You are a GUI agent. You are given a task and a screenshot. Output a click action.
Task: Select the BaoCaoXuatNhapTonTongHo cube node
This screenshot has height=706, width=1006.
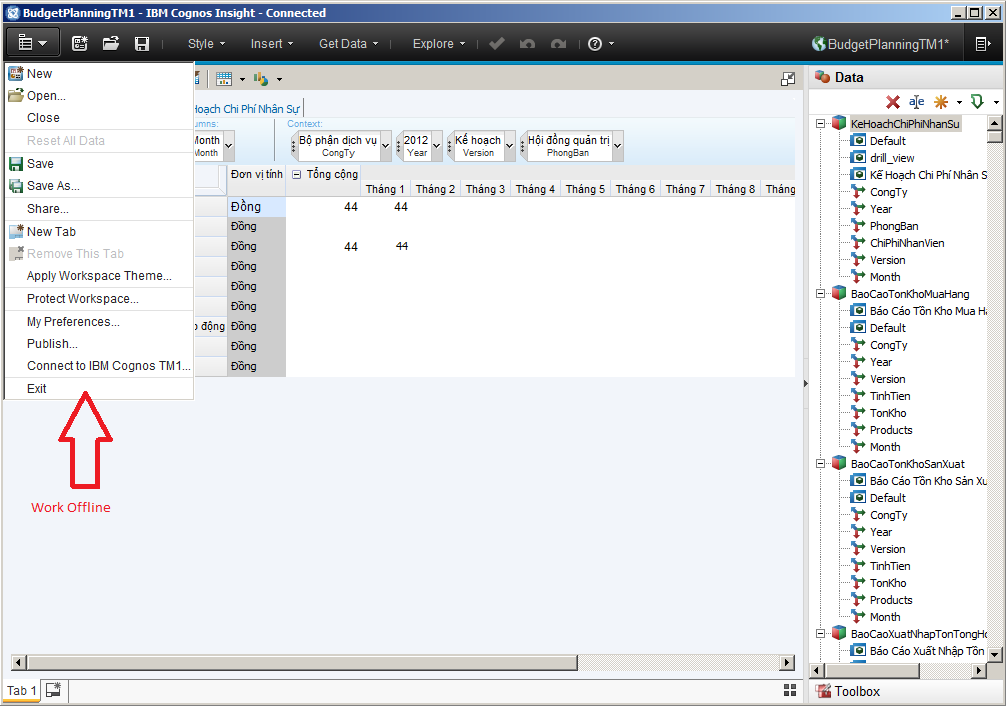click(919, 633)
